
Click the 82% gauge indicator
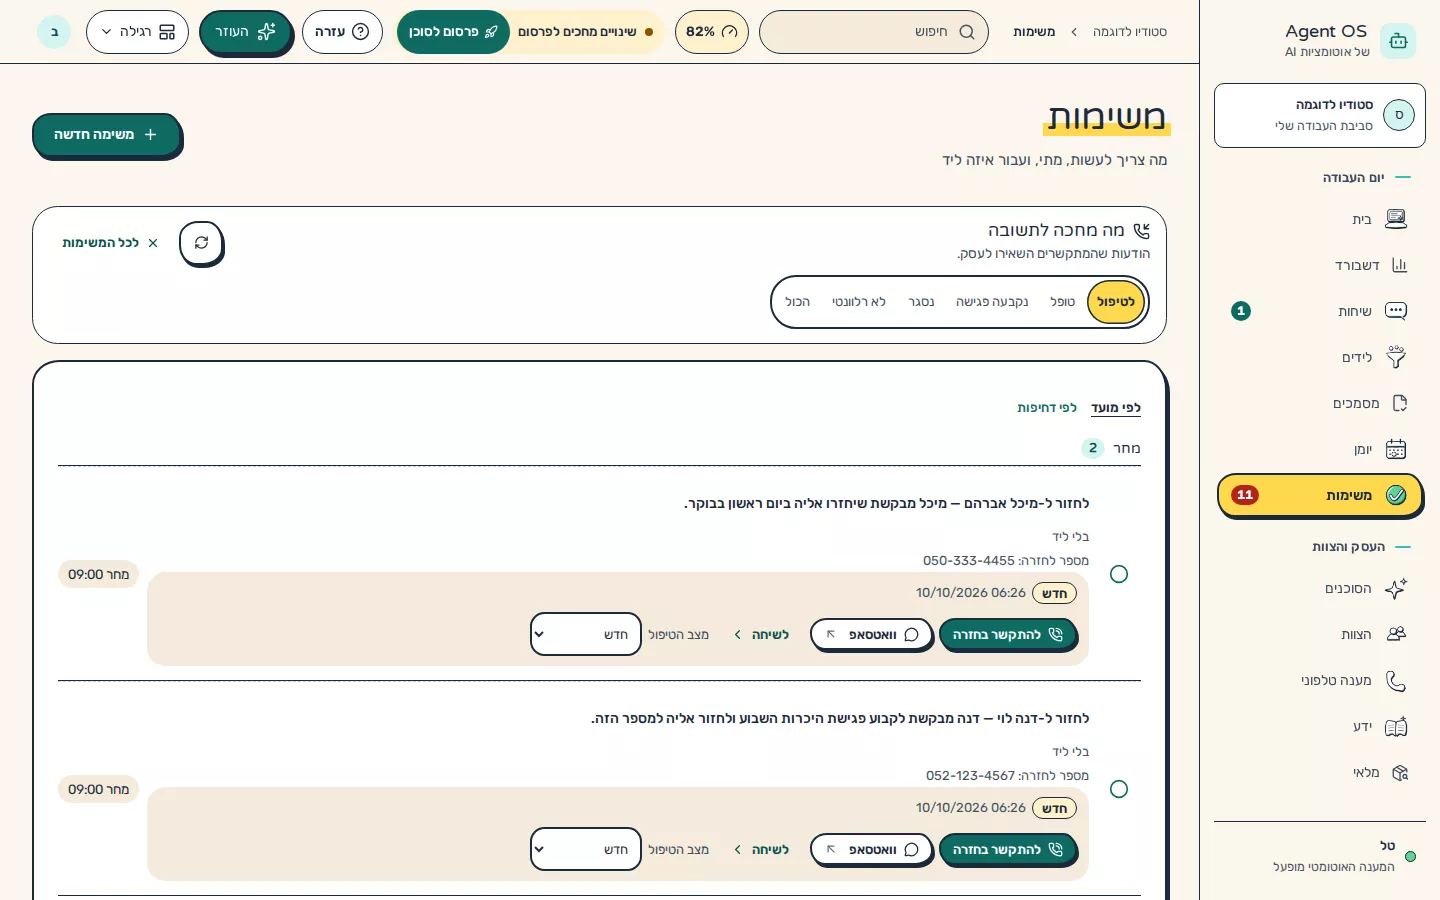(x=711, y=32)
